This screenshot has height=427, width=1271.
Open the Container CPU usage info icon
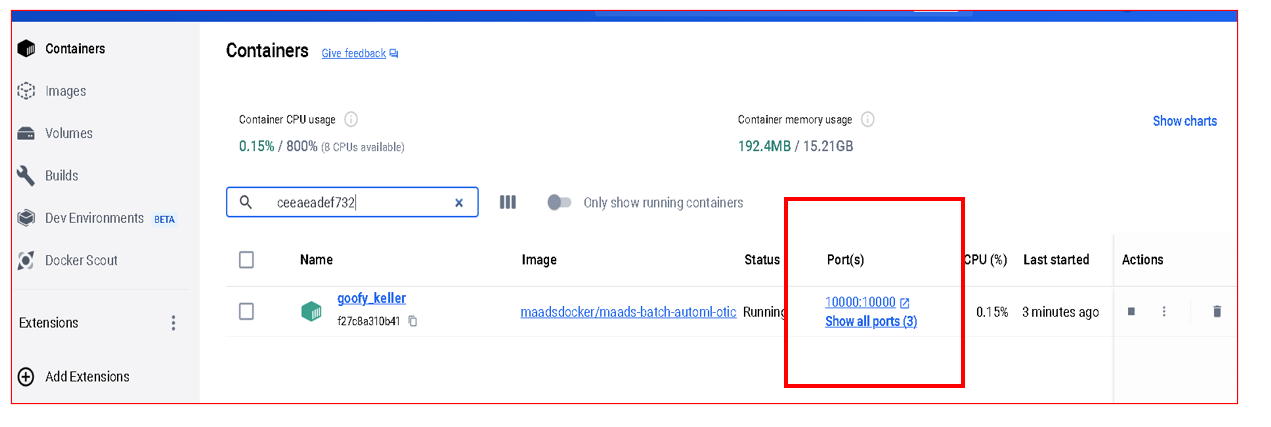point(351,119)
